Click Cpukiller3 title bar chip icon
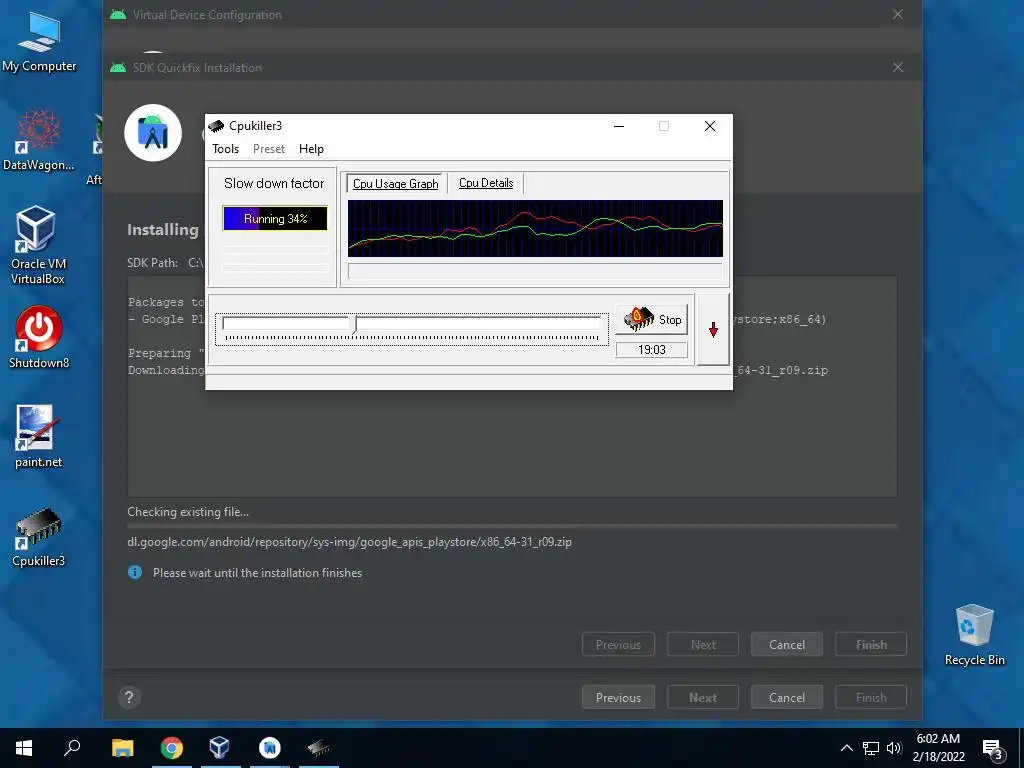The width and height of the screenshot is (1024, 768). tap(216, 126)
